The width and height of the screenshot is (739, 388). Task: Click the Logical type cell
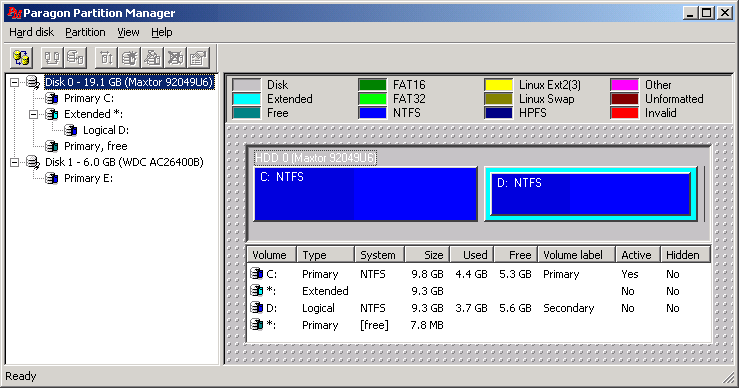click(318, 308)
